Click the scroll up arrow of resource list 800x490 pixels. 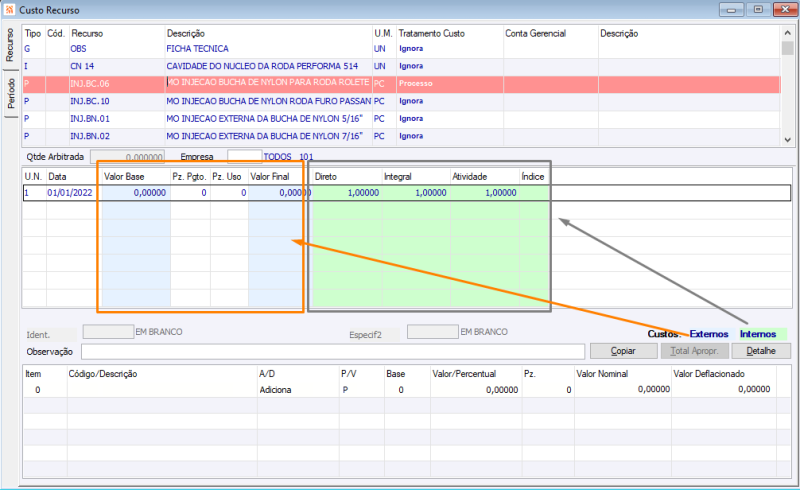pyautogui.click(x=787, y=33)
